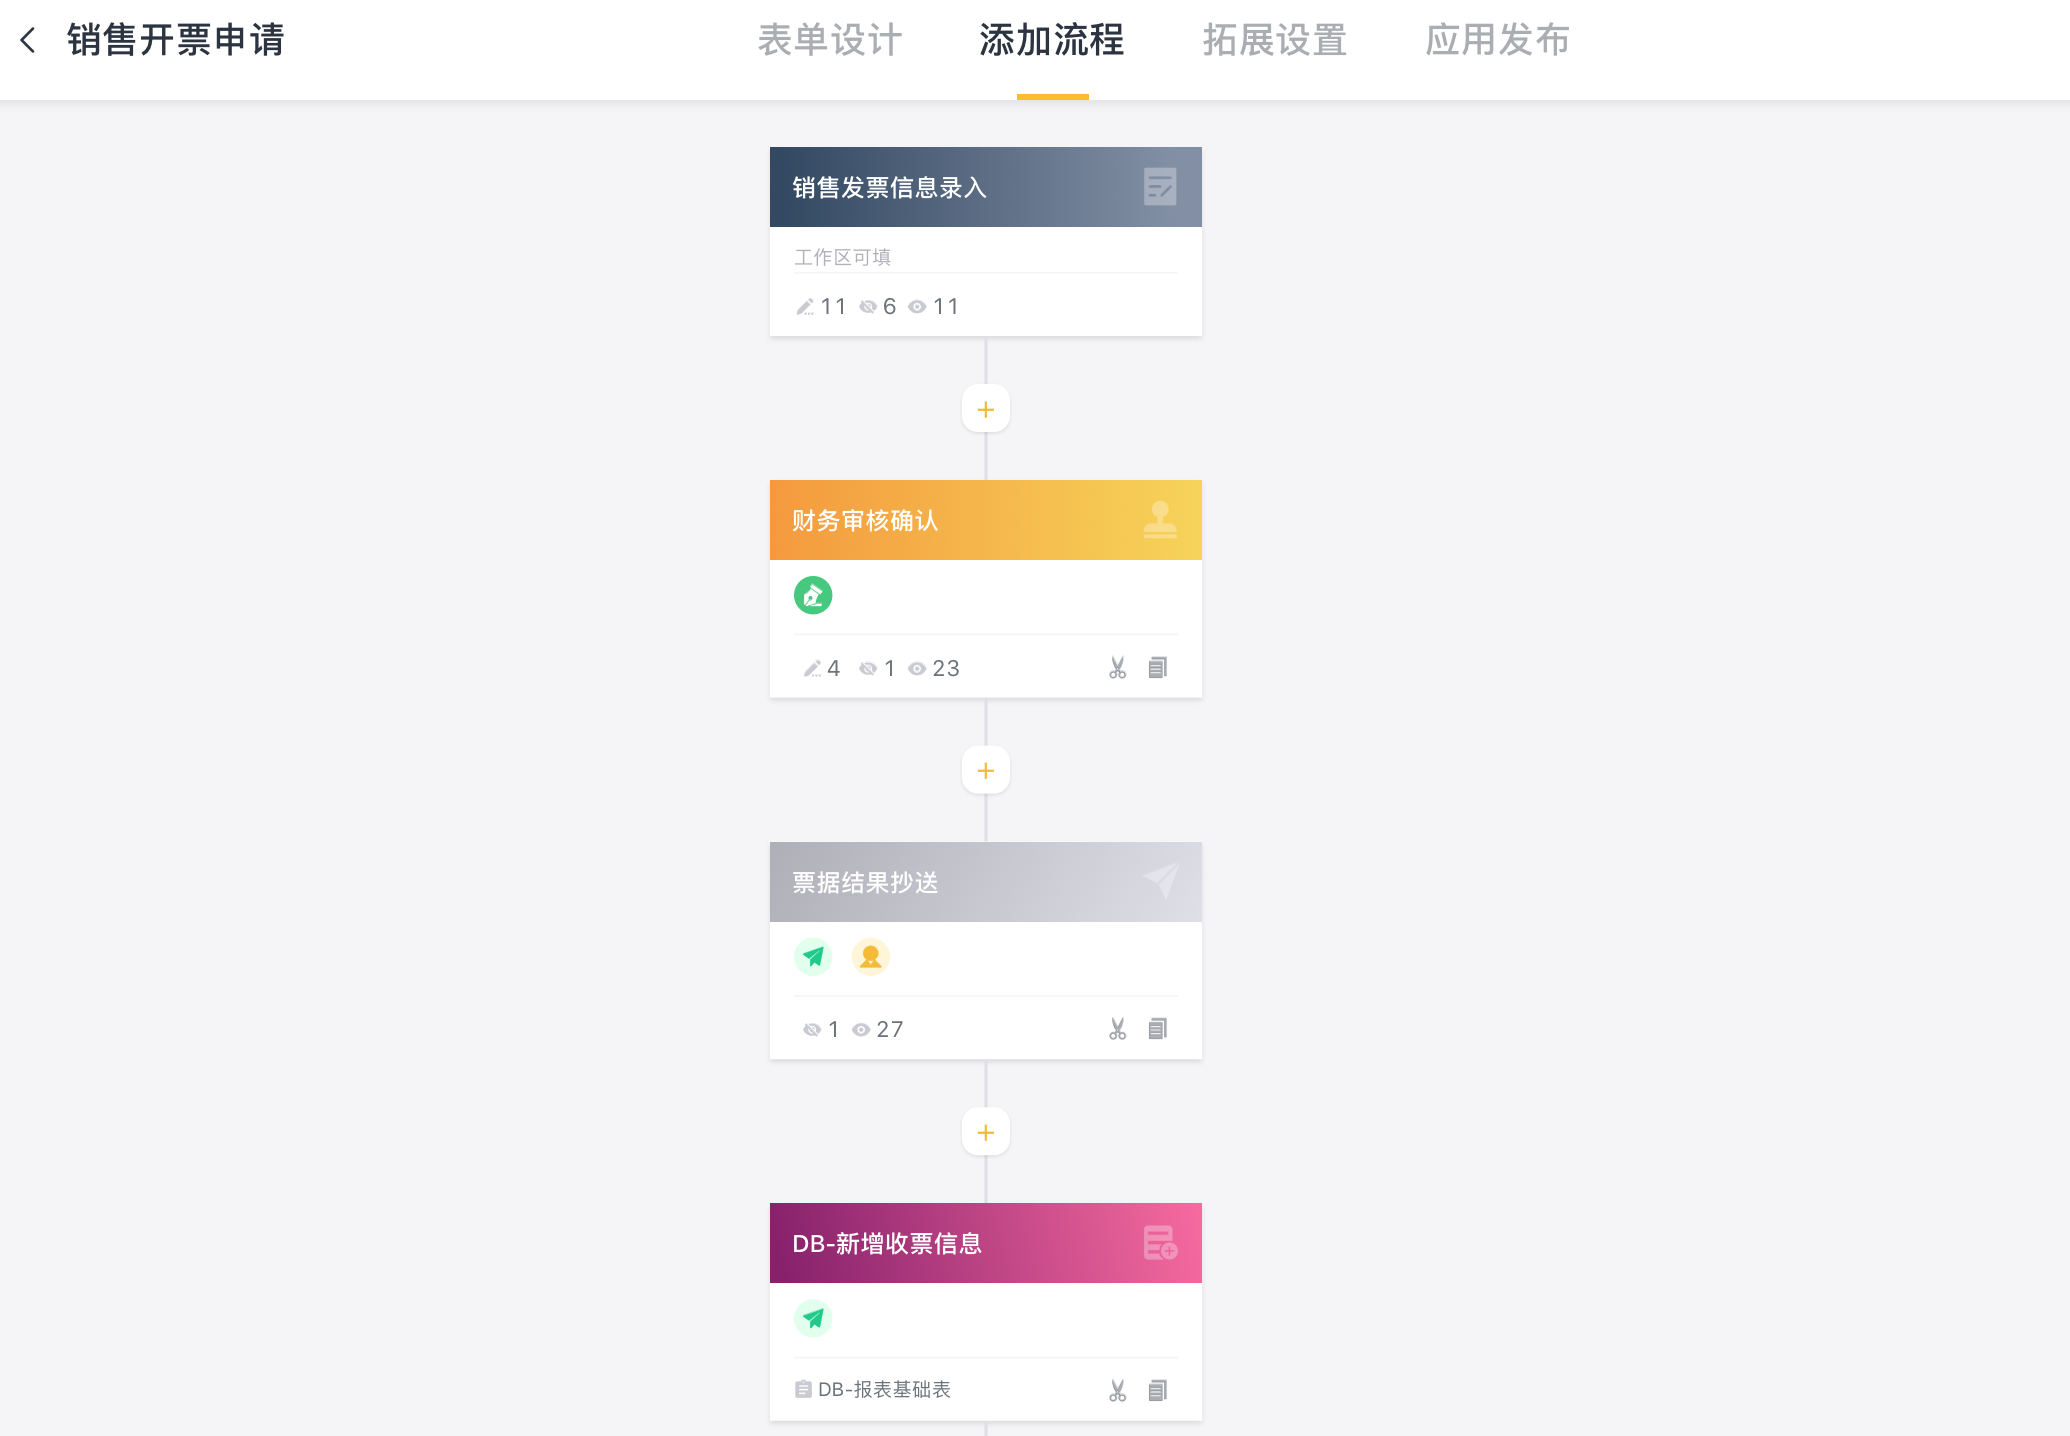Go to the 应用发布 tab
2070x1436 pixels.
[1497, 40]
